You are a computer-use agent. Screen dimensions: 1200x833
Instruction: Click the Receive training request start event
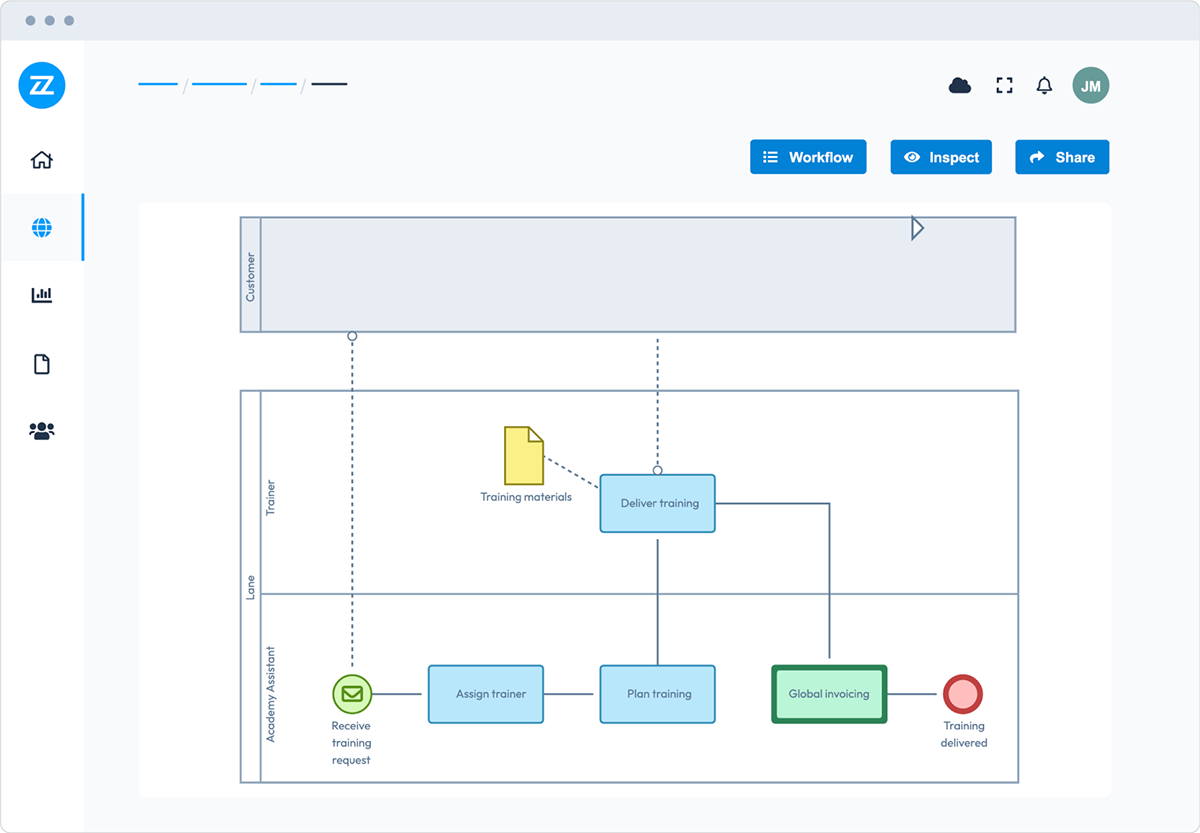tap(352, 694)
